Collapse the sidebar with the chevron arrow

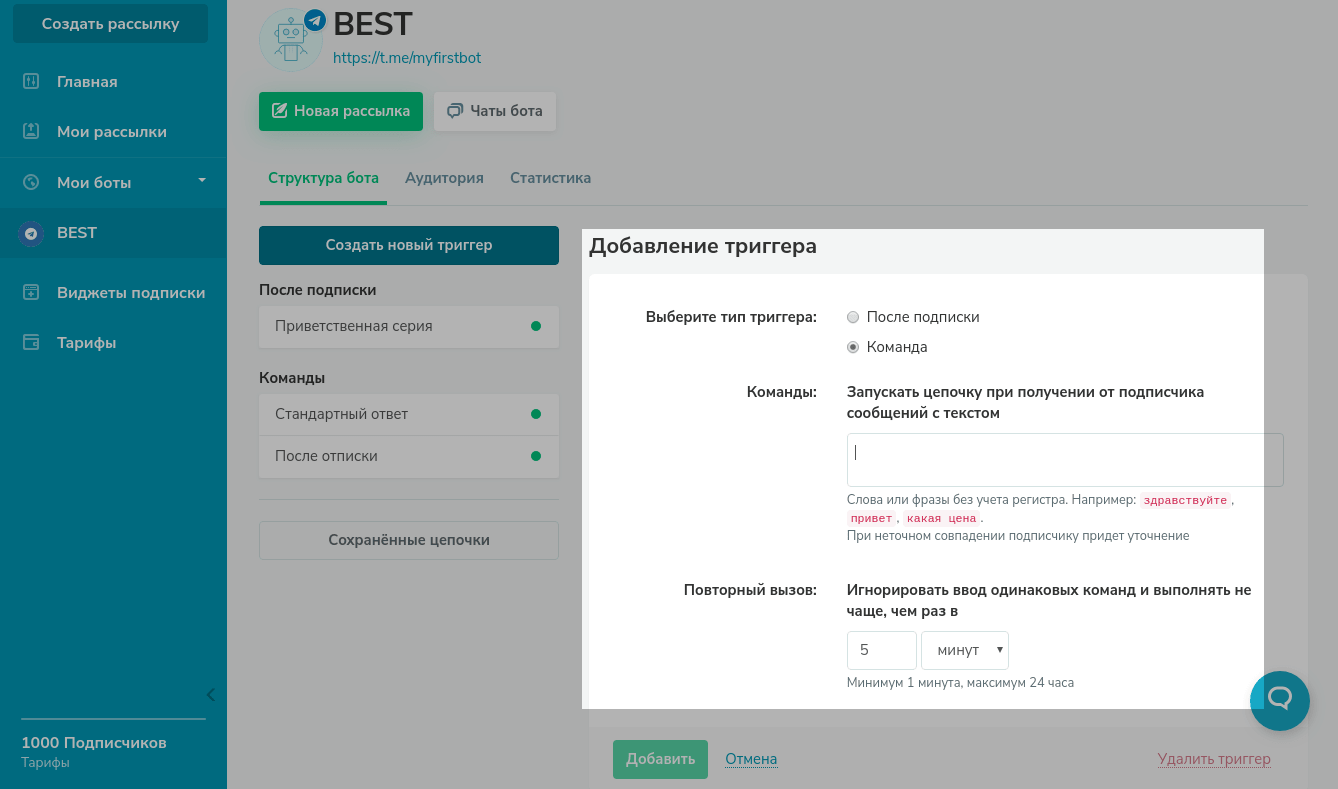point(210,695)
